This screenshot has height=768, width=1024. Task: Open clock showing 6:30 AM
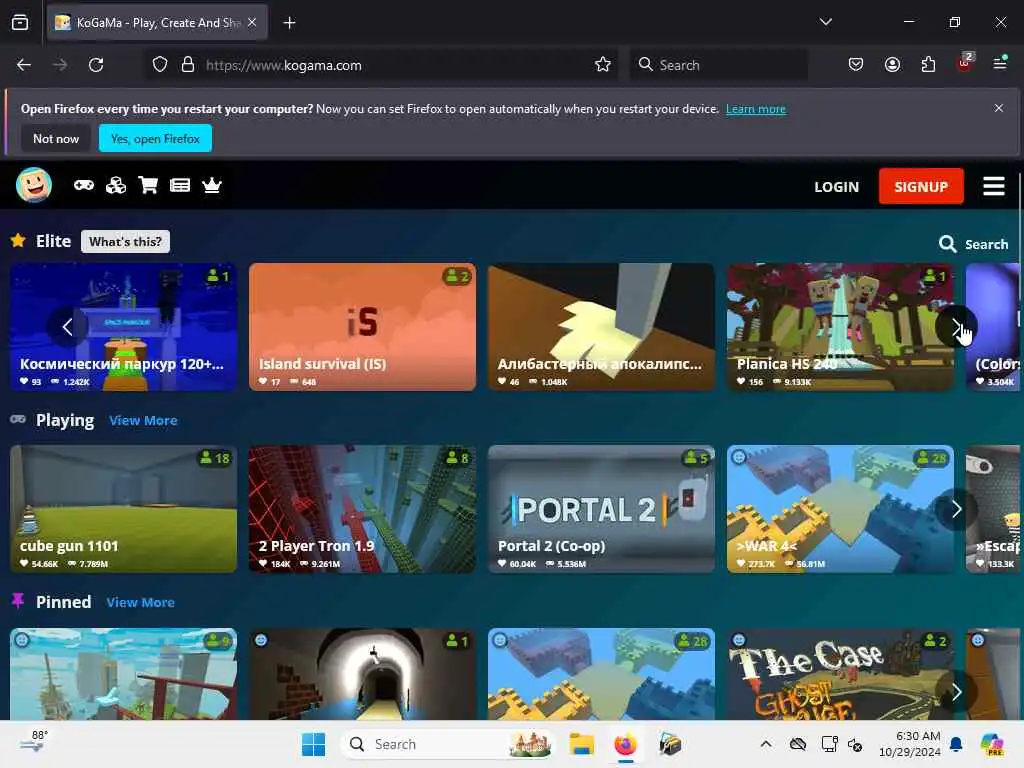point(910,744)
